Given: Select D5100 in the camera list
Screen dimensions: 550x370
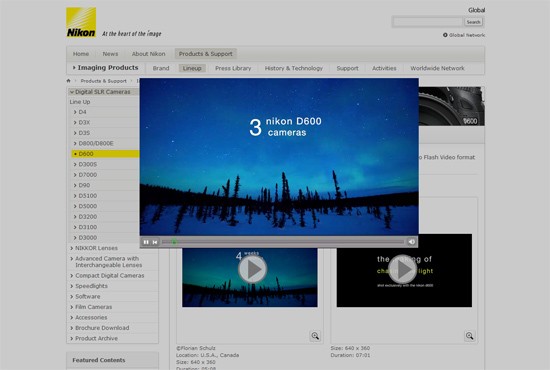Looking at the screenshot, I should [x=88, y=196].
